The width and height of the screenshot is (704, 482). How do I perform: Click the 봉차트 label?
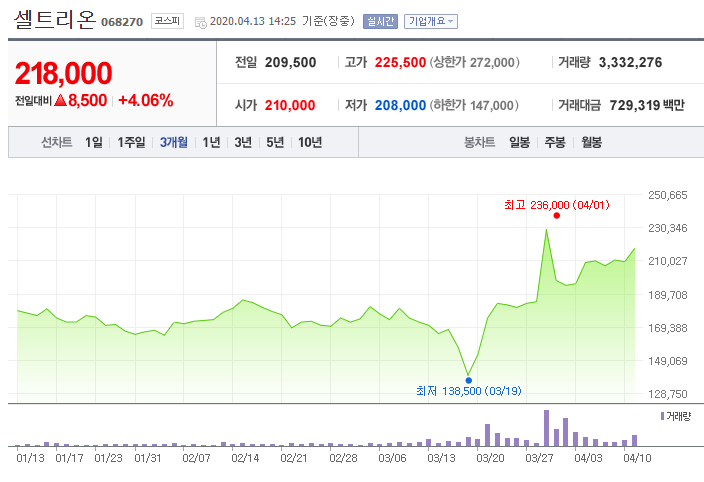[x=479, y=142]
